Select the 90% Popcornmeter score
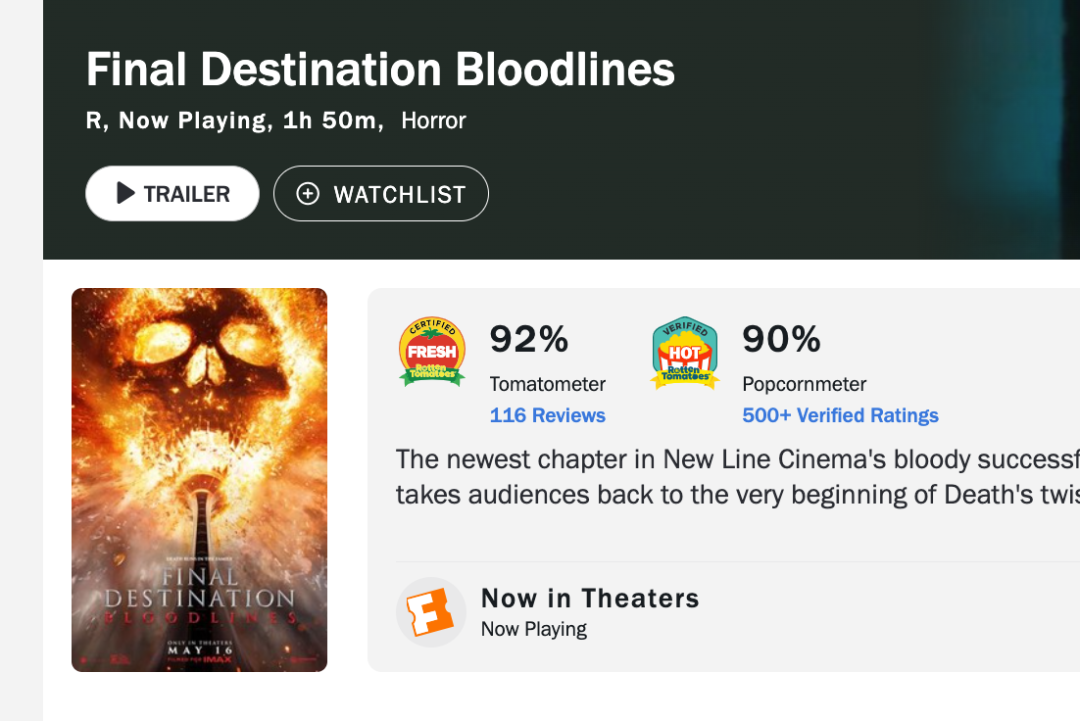The width and height of the screenshot is (1080, 721). [782, 339]
